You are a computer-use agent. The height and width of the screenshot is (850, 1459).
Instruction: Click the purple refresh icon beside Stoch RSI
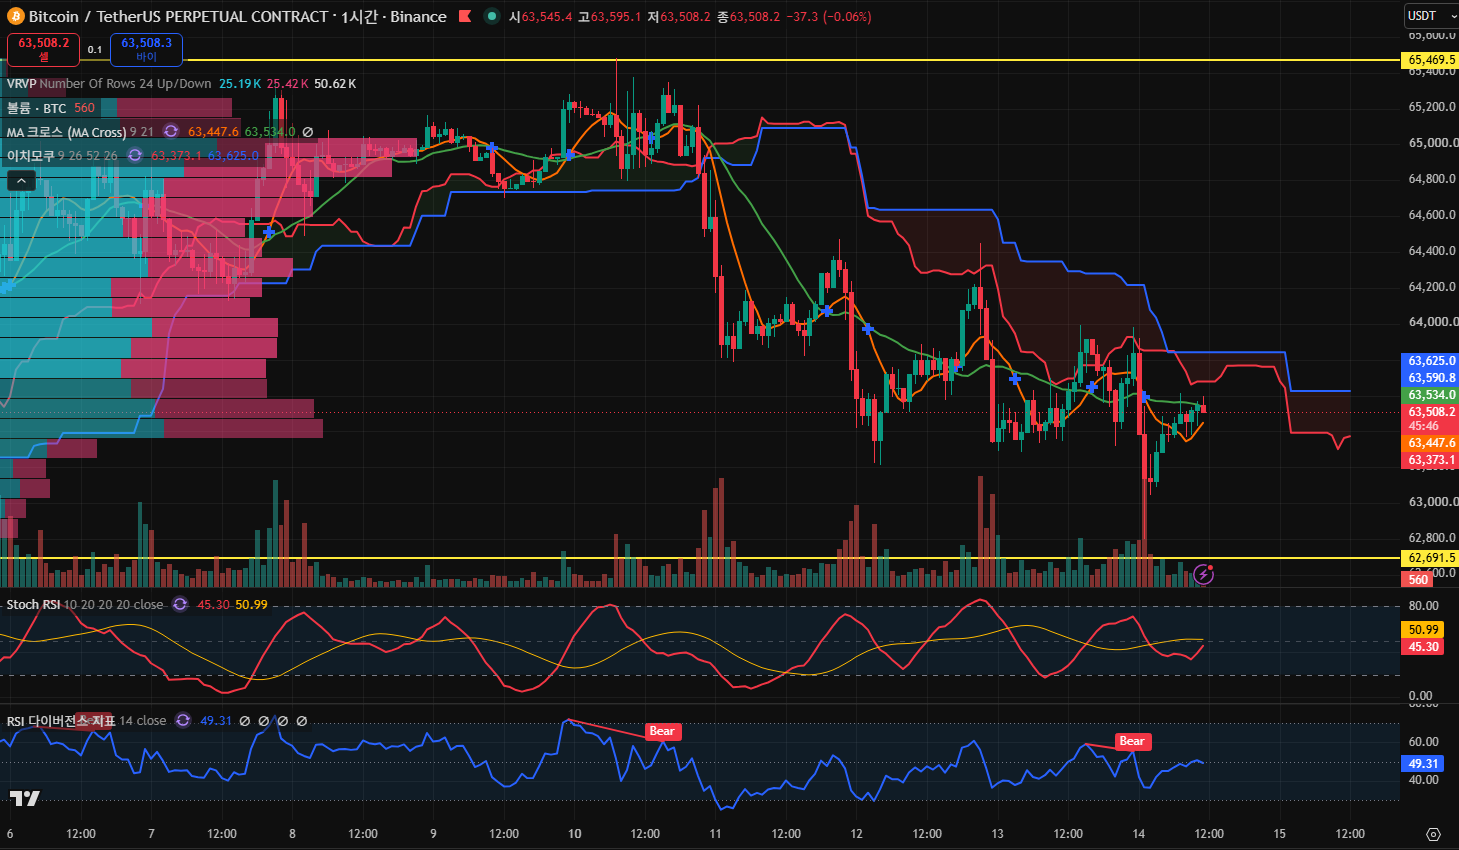pos(180,605)
